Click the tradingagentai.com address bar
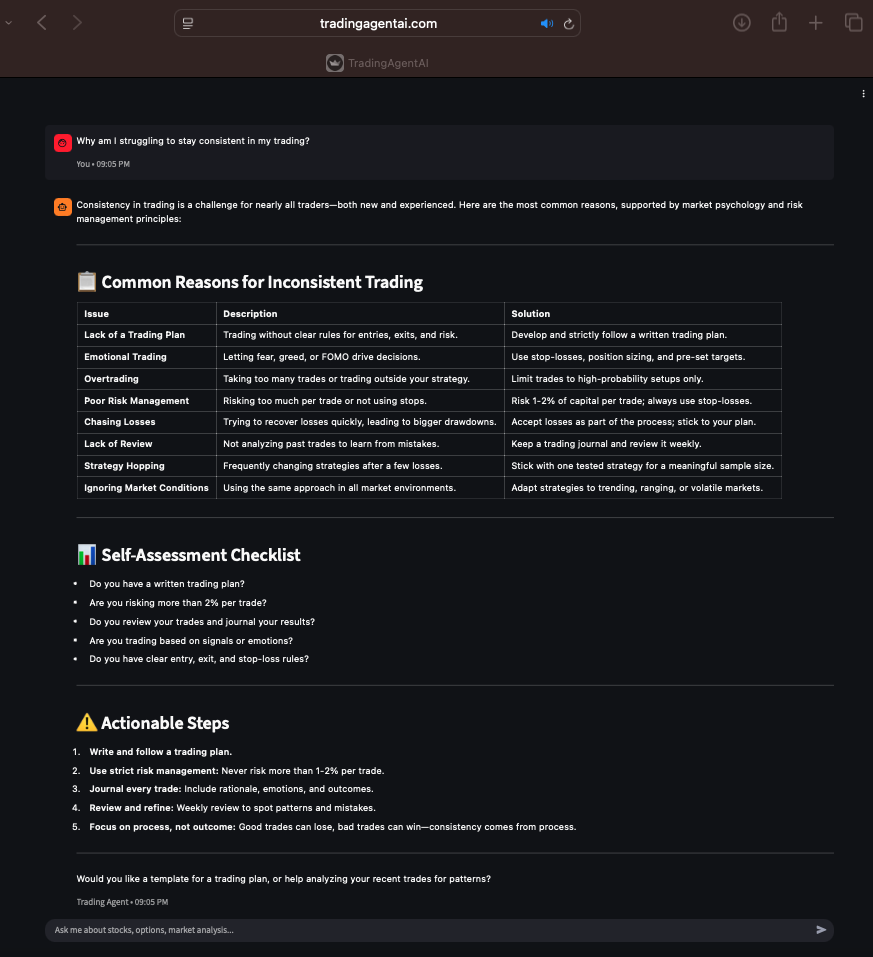Viewport: 873px width, 957px height. coord(378,23)
